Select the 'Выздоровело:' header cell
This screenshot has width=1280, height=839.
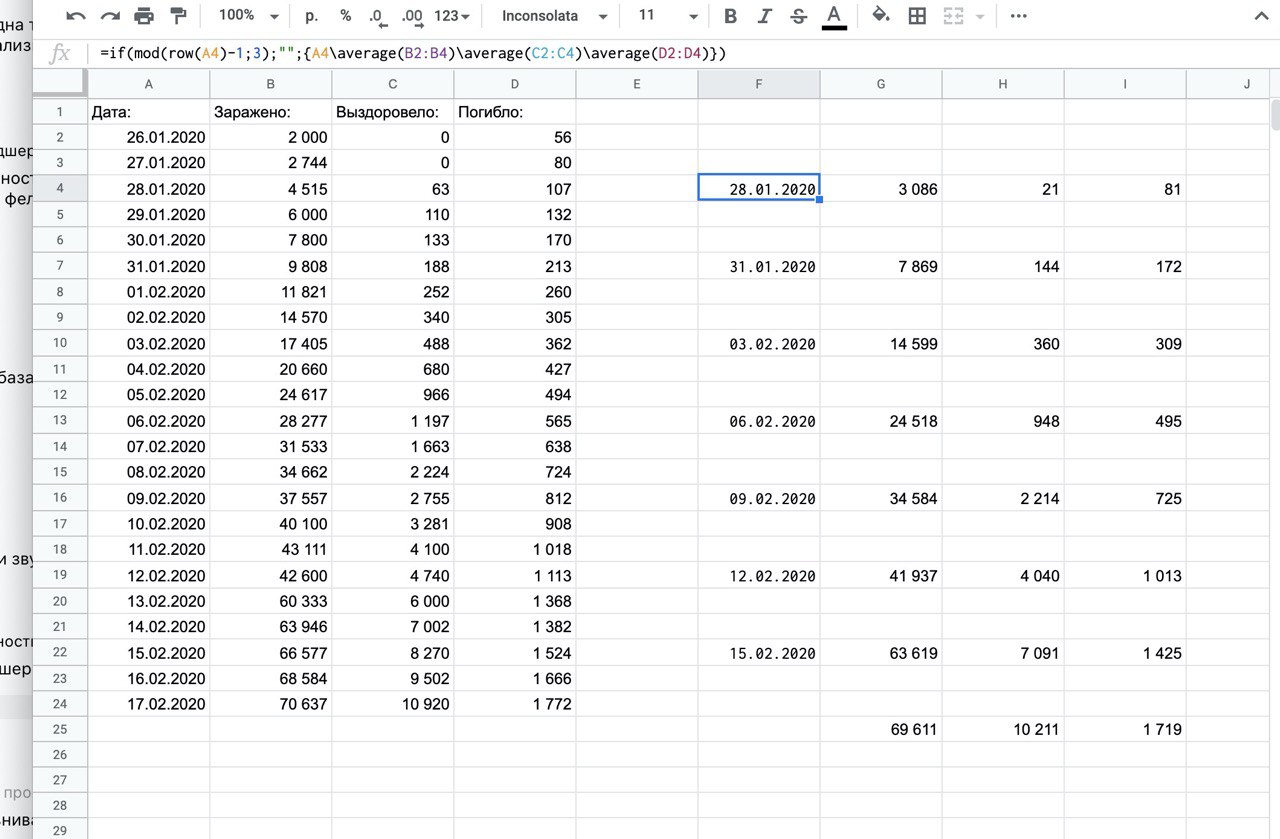tap(393, 112)
